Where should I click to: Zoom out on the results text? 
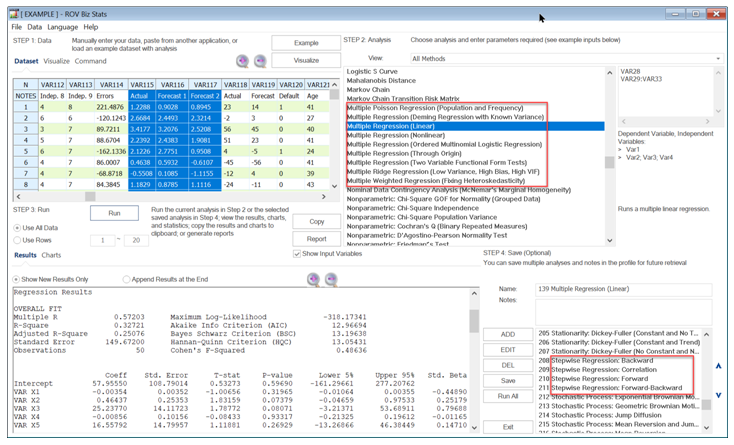[331, 279]
